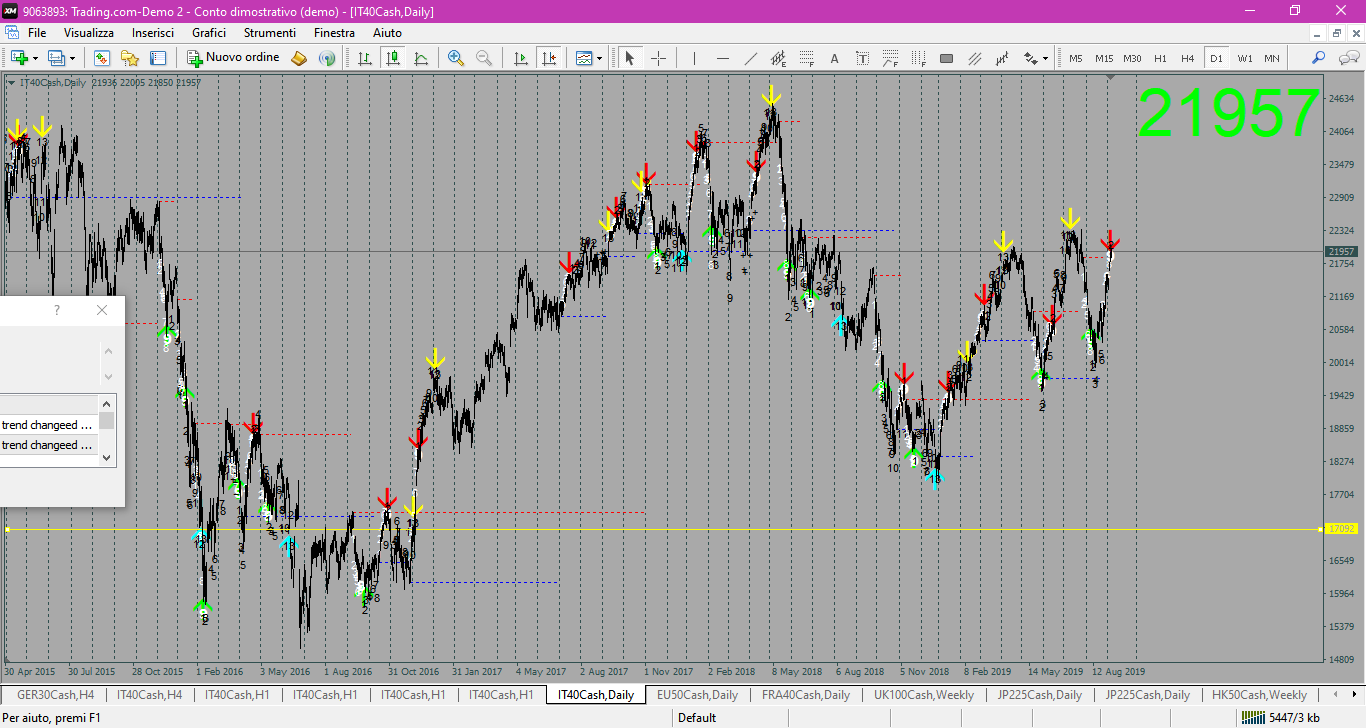Toggle chart shift button
Image resolution: width=1366 pixels, height=728 pixels.
[548, 58]
